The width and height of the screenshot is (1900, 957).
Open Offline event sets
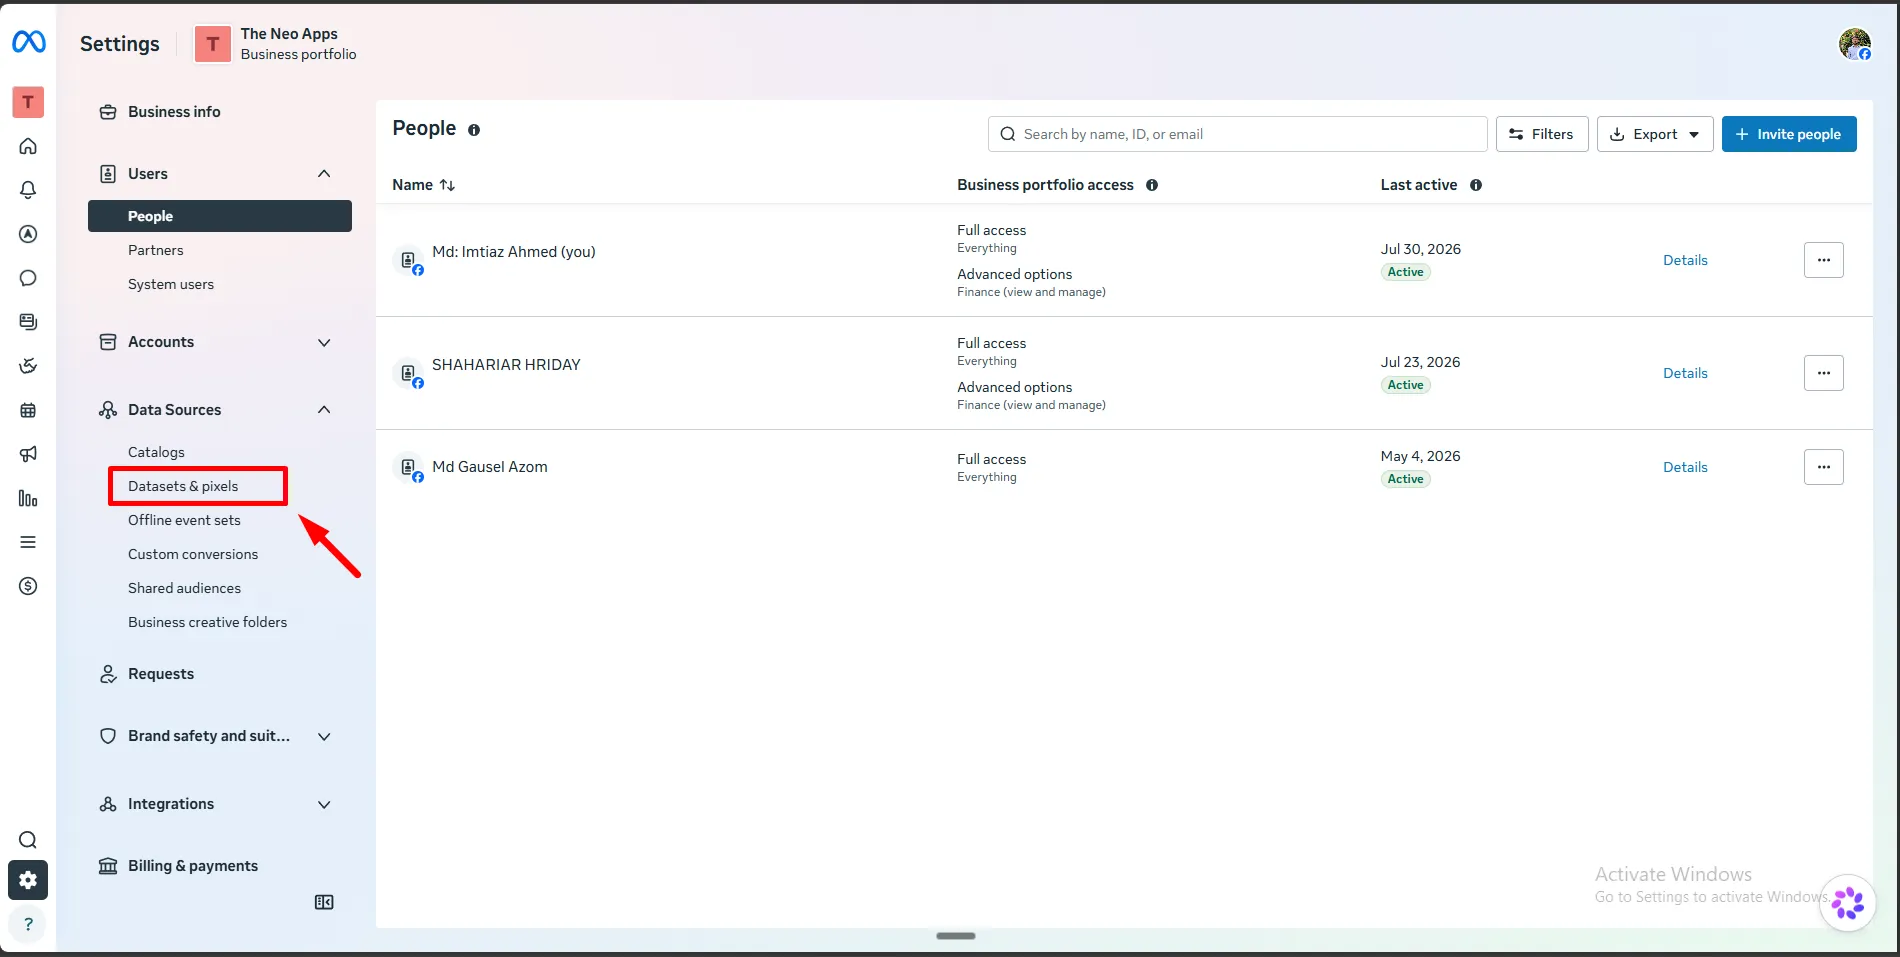pyautogui.click(x=184, y=520)
